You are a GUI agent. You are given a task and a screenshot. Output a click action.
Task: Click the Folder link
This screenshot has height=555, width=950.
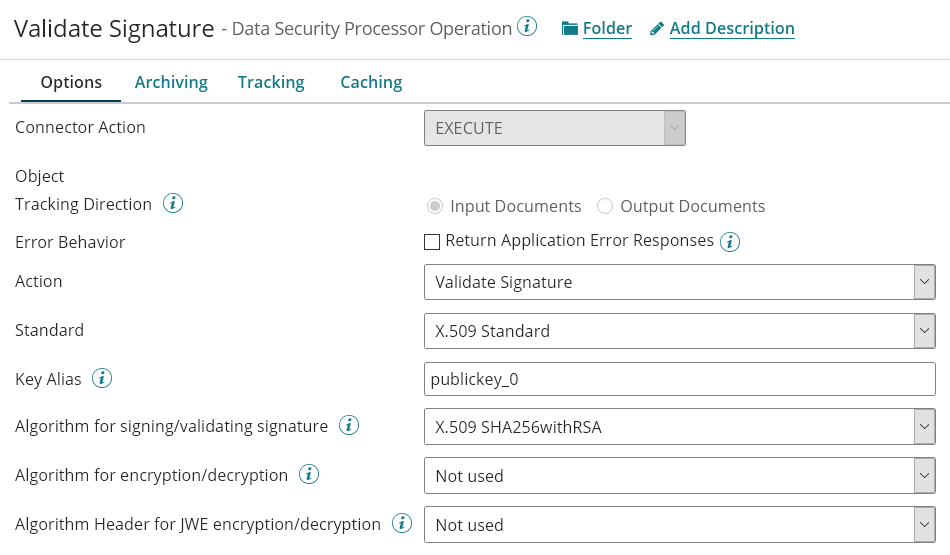[x=607, y=29]
